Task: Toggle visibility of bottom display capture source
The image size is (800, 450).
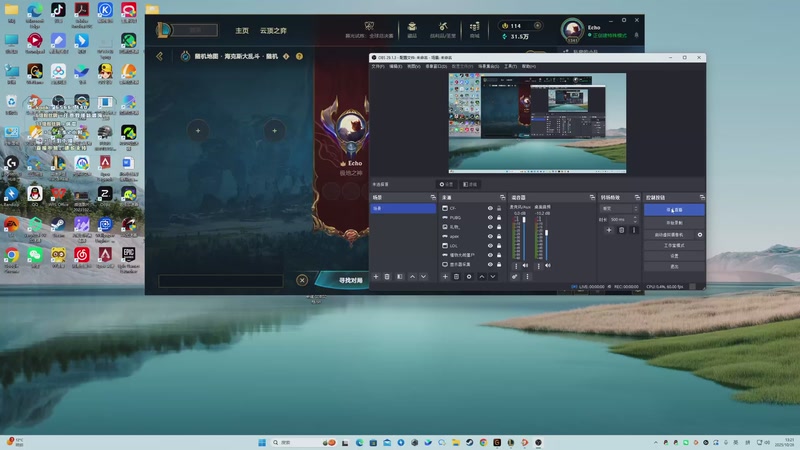Action: pyautogui.click(x=490, y=264)
